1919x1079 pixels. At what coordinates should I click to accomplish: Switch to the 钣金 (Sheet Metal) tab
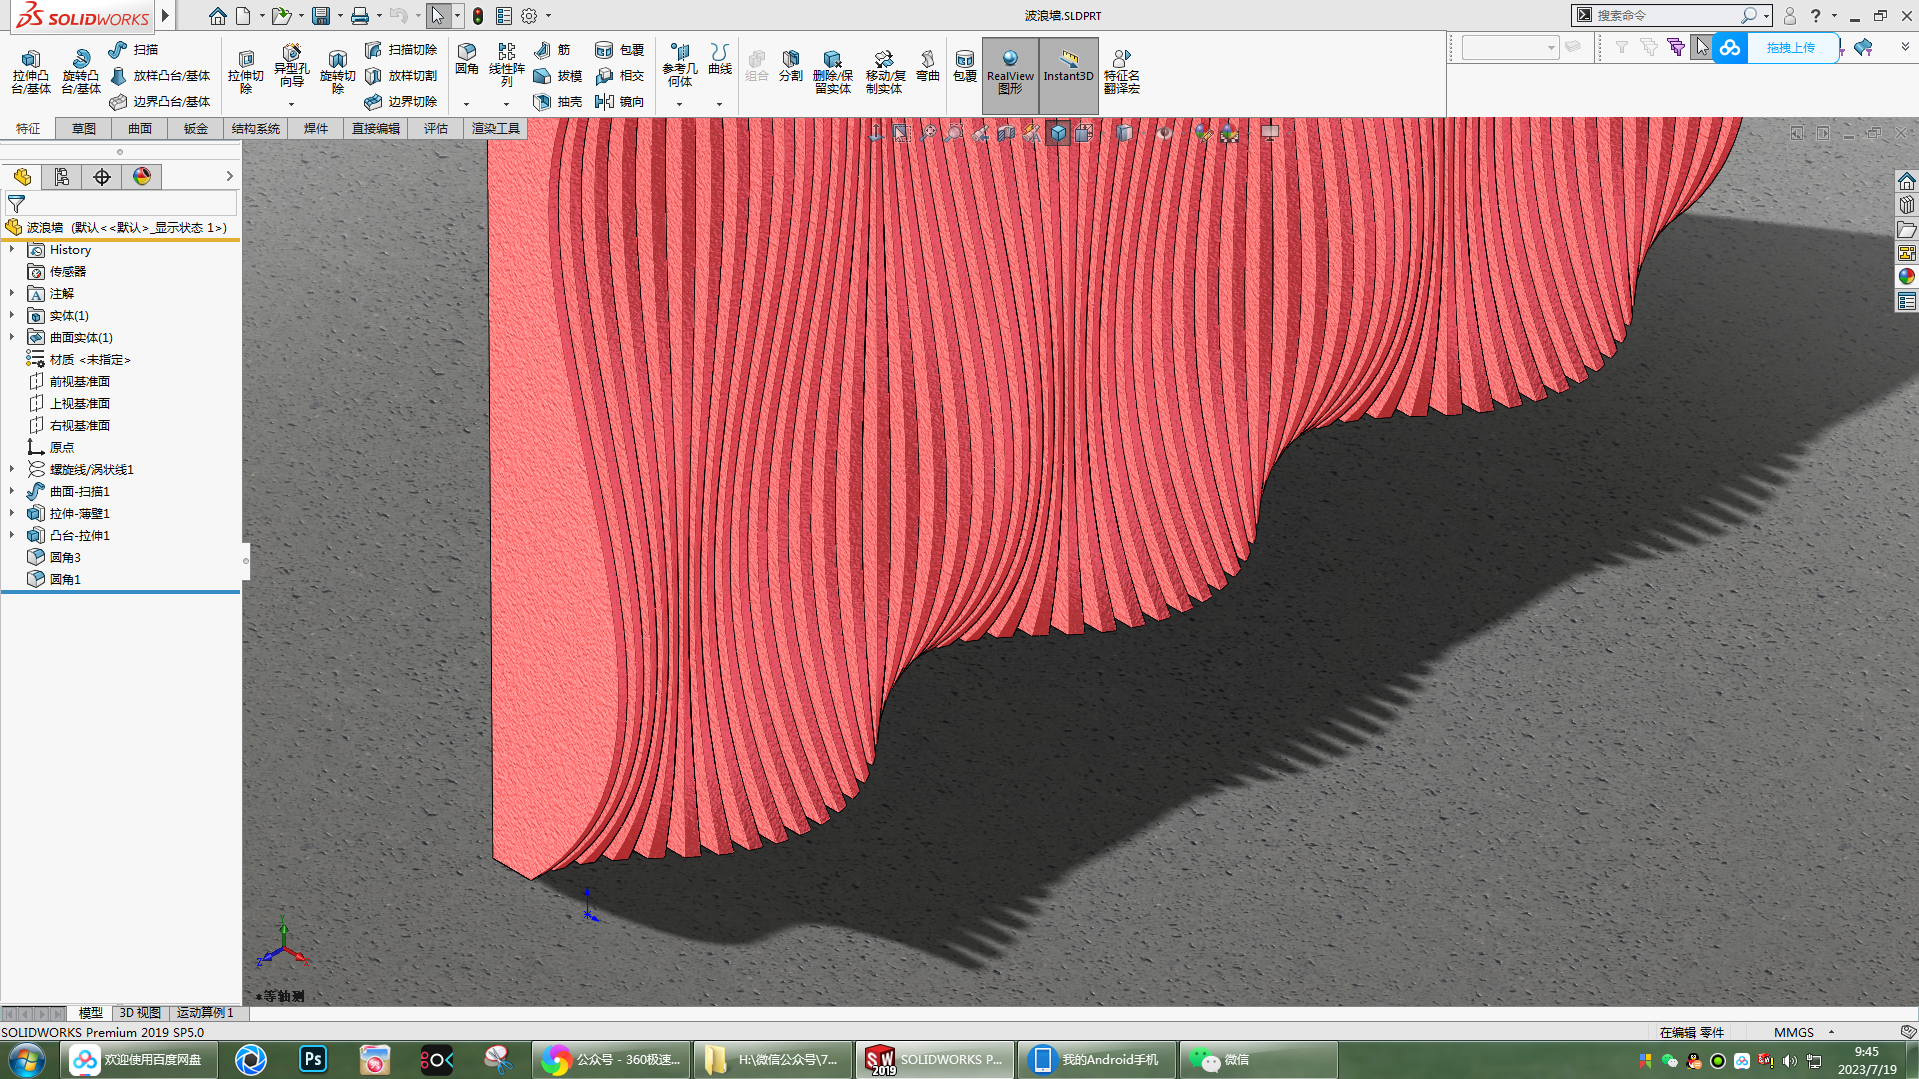tap(196, 128)
